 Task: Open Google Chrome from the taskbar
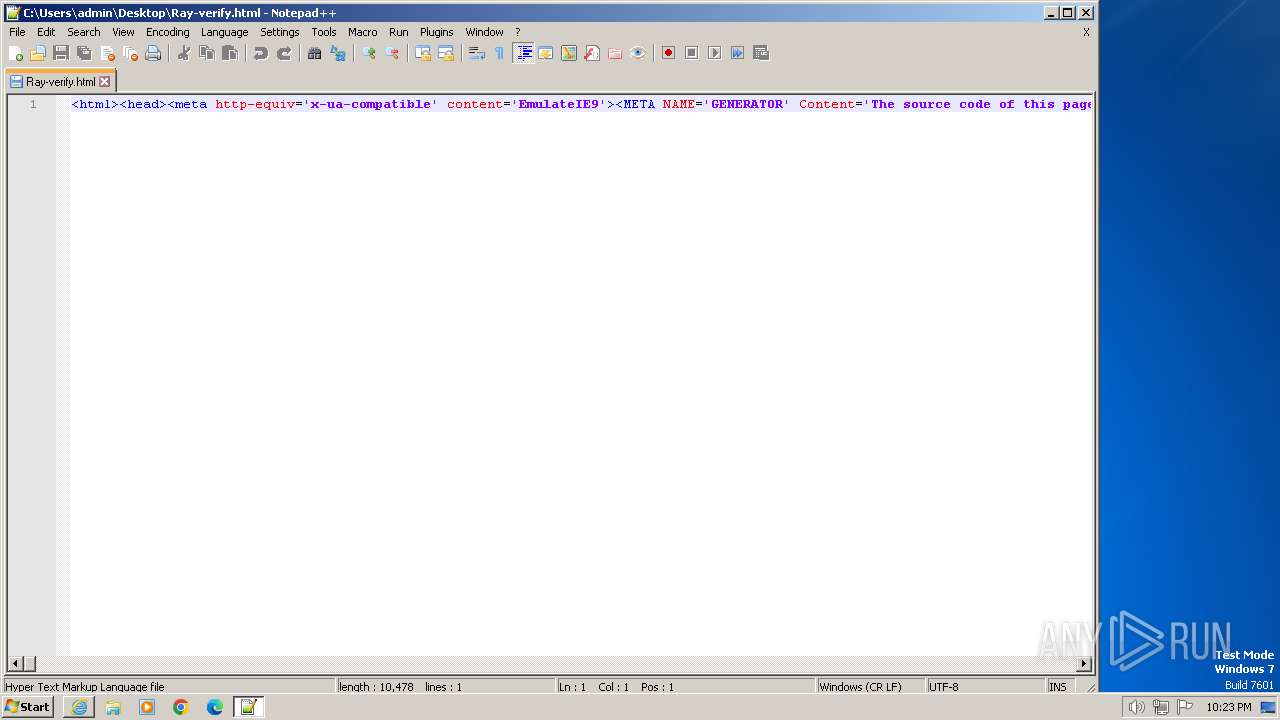pyautogui.click(x=181, y=707)
